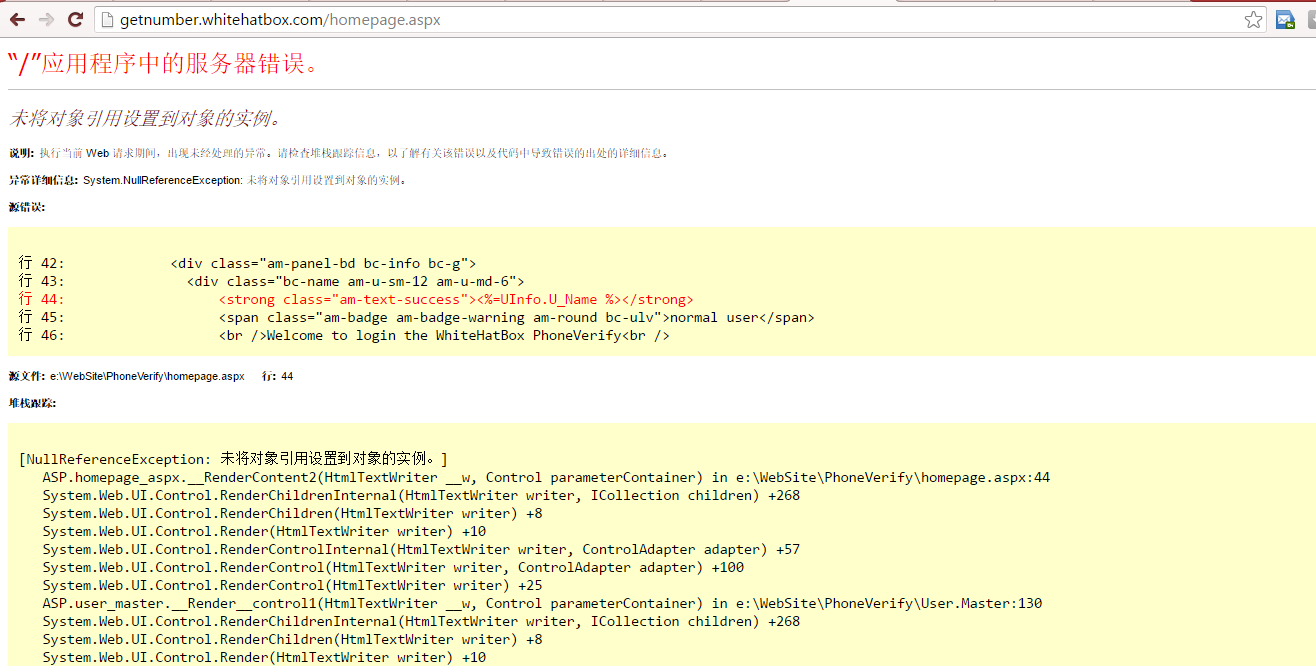Click the red highlighted line 44 source code

click(x=456, y=299)
